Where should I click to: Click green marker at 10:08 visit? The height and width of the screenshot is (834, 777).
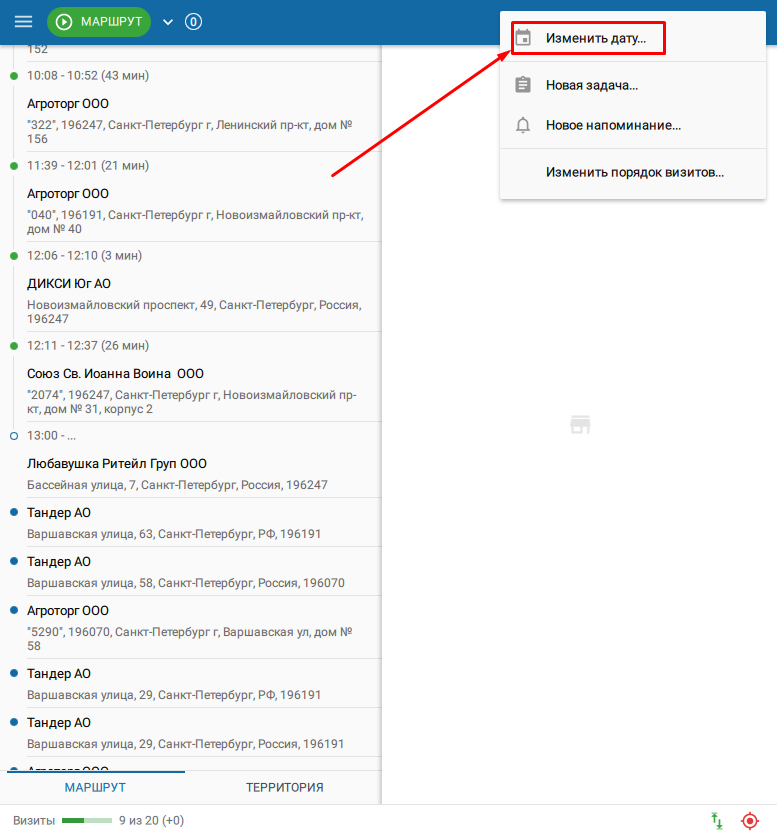pyautogui.click(x=14, y=76)
